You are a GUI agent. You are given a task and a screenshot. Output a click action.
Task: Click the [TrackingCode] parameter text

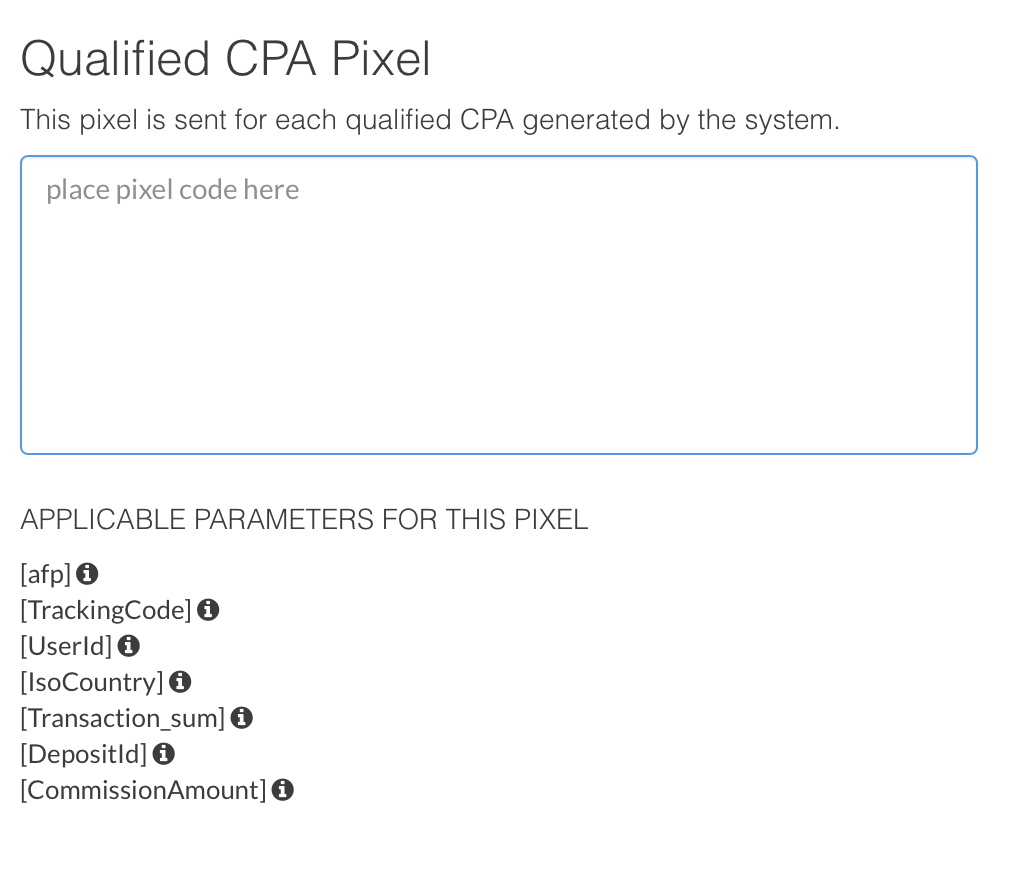point(106,610)
